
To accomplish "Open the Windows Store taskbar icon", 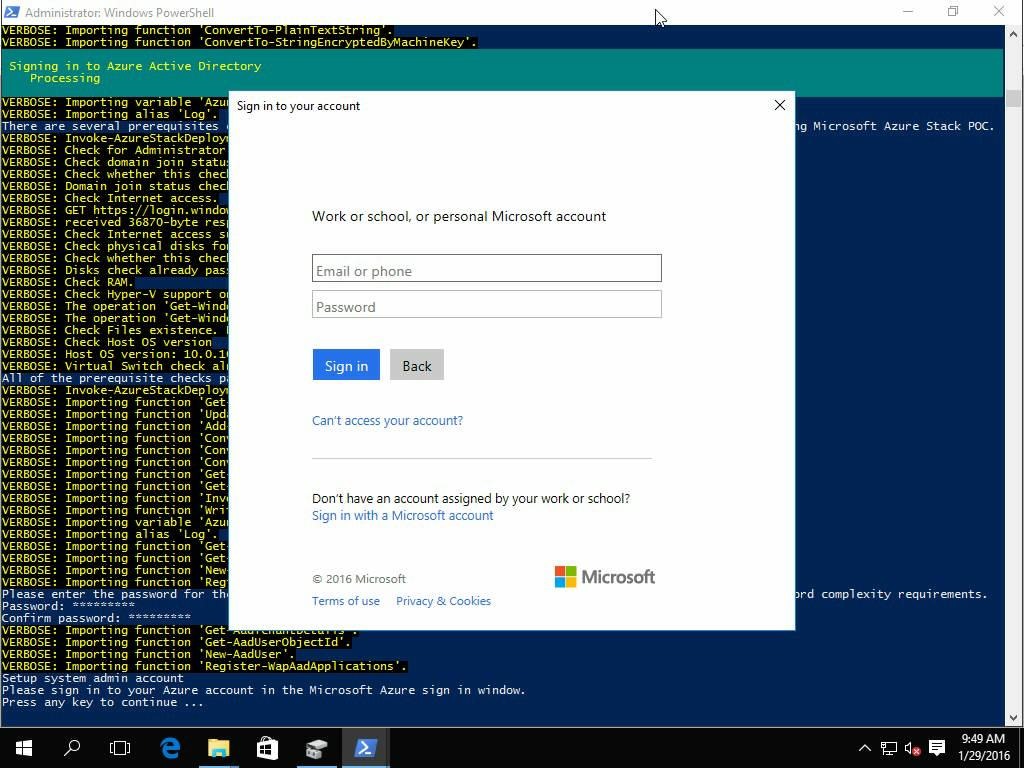I will [267, 748].
